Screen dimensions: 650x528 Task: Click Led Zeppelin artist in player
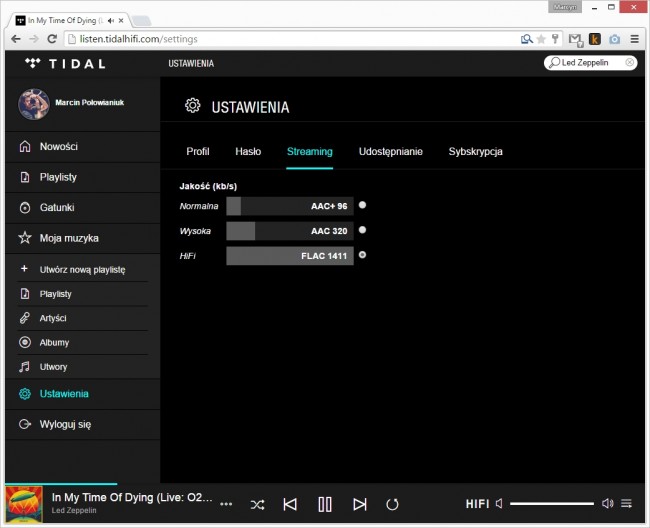click(x=74, y=511)
